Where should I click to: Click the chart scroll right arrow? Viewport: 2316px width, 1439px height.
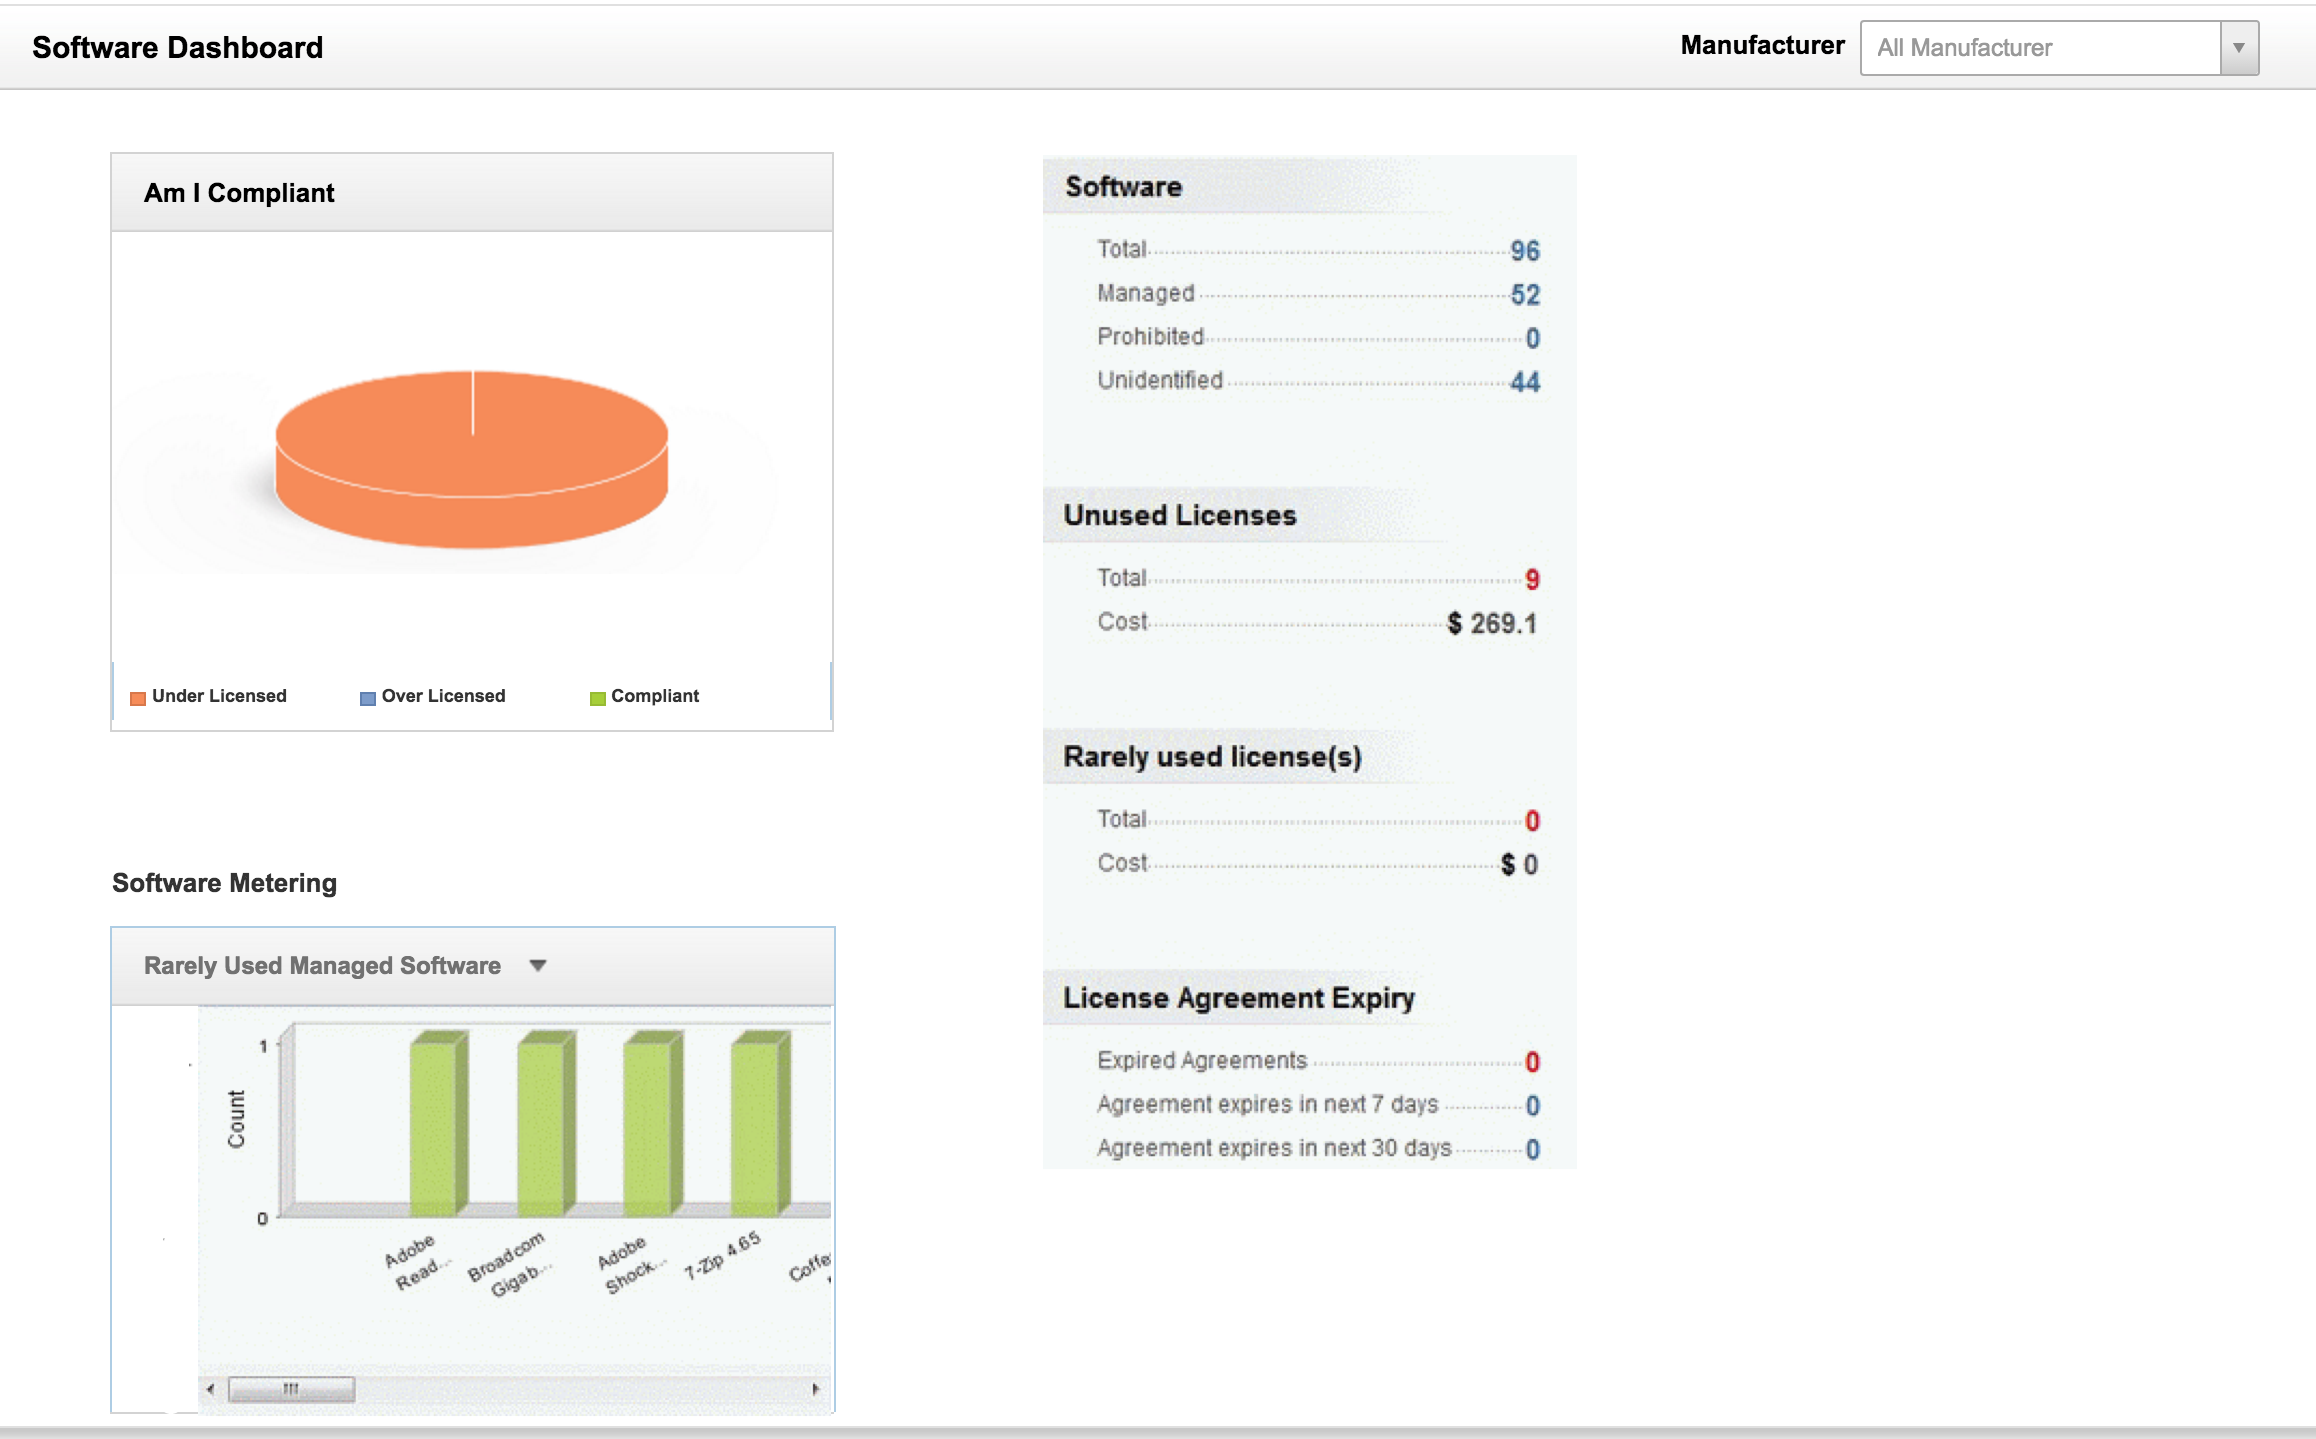pyautogui.click(x=816, y=1389)
